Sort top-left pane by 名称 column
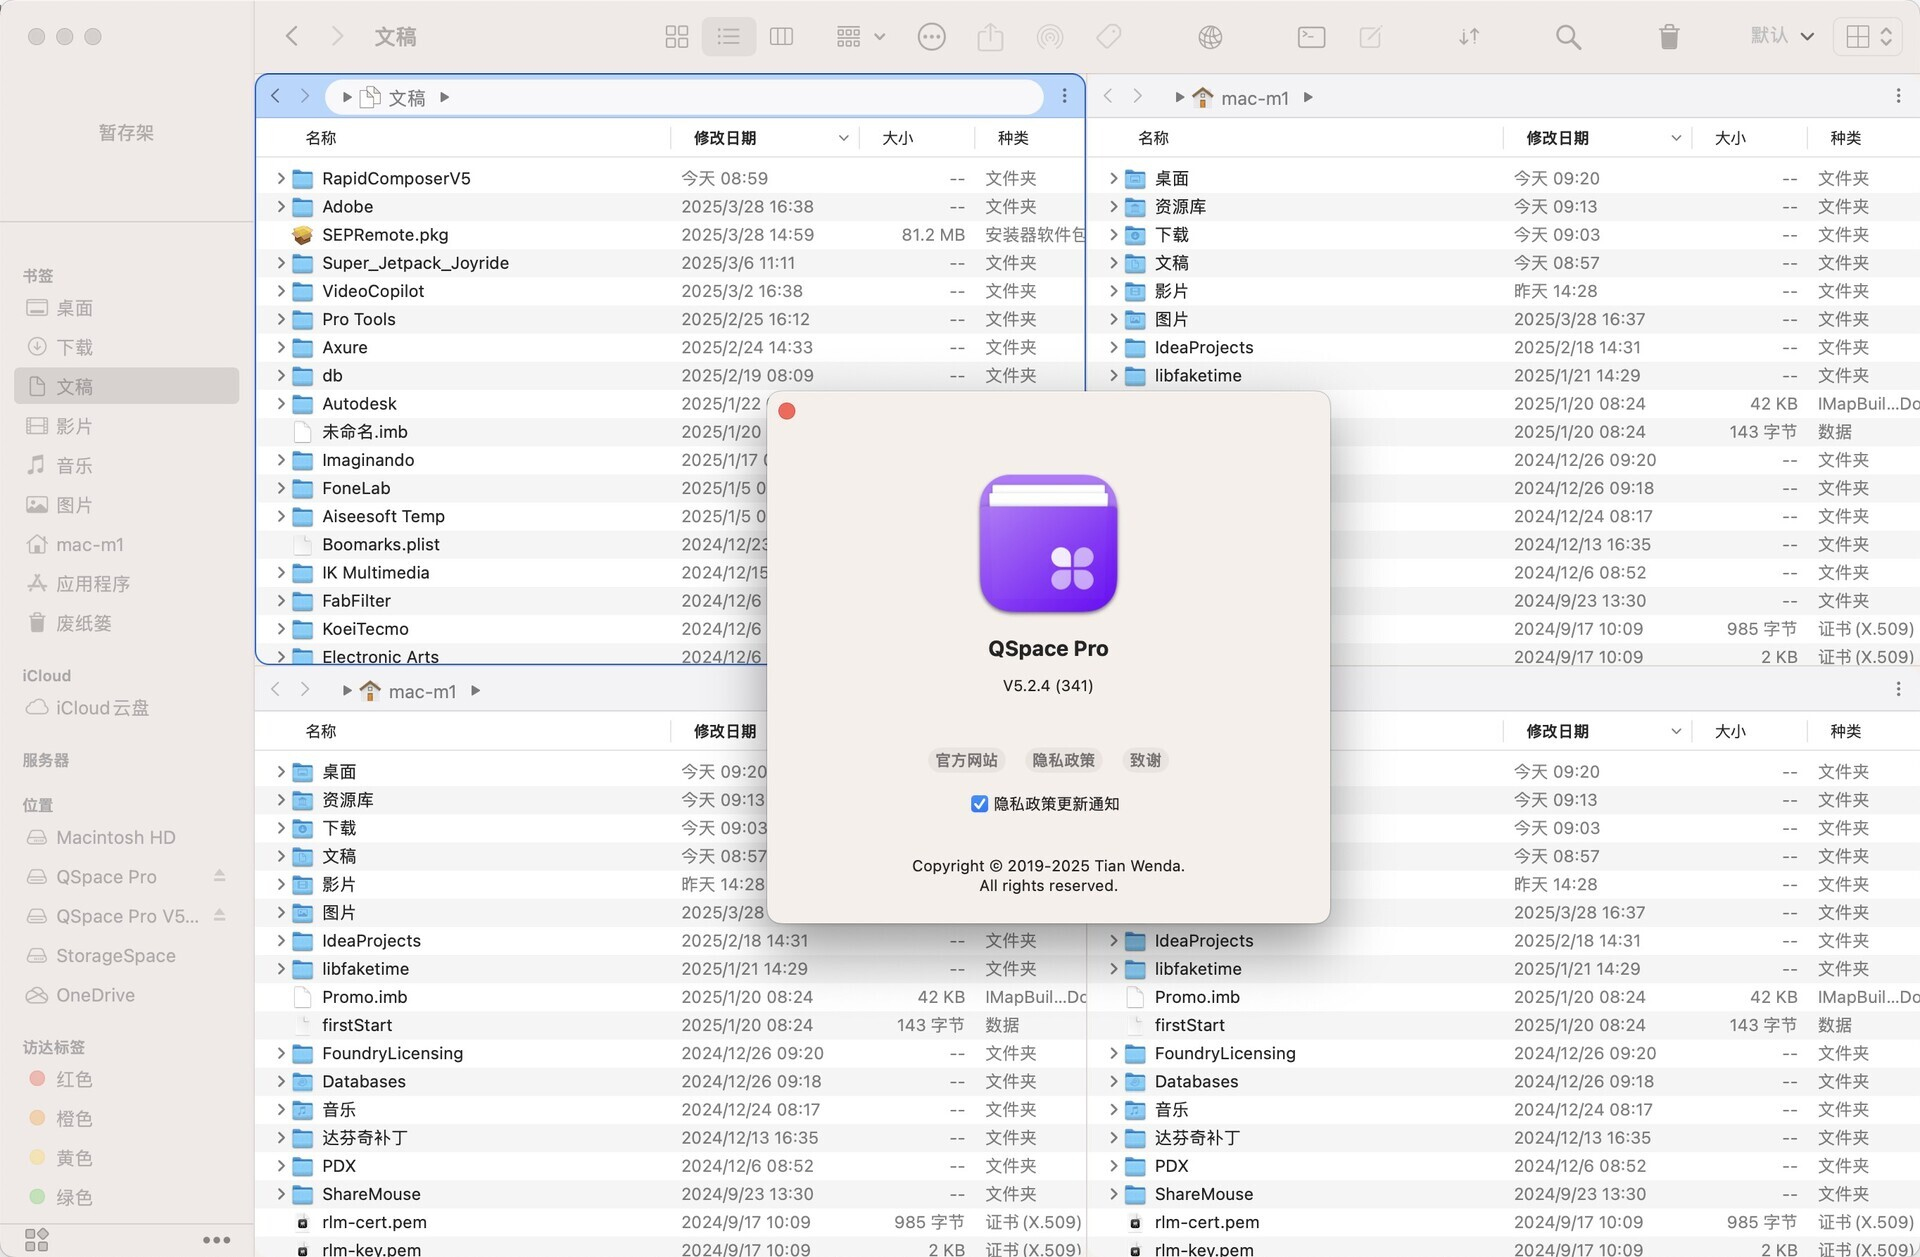1920x1257 pixels. [321, 138]
